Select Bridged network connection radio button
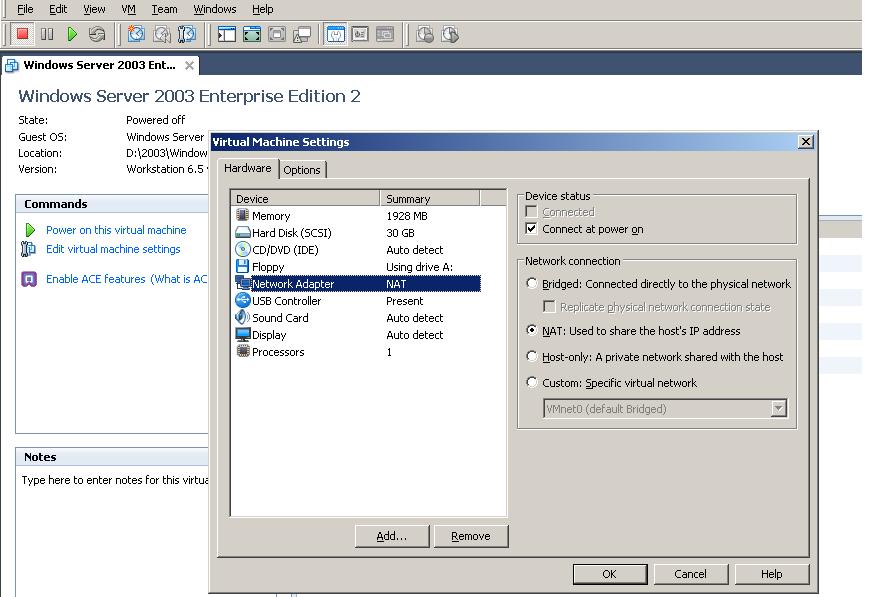This screenshot has height=597, width=872. [x=532, y=284]
